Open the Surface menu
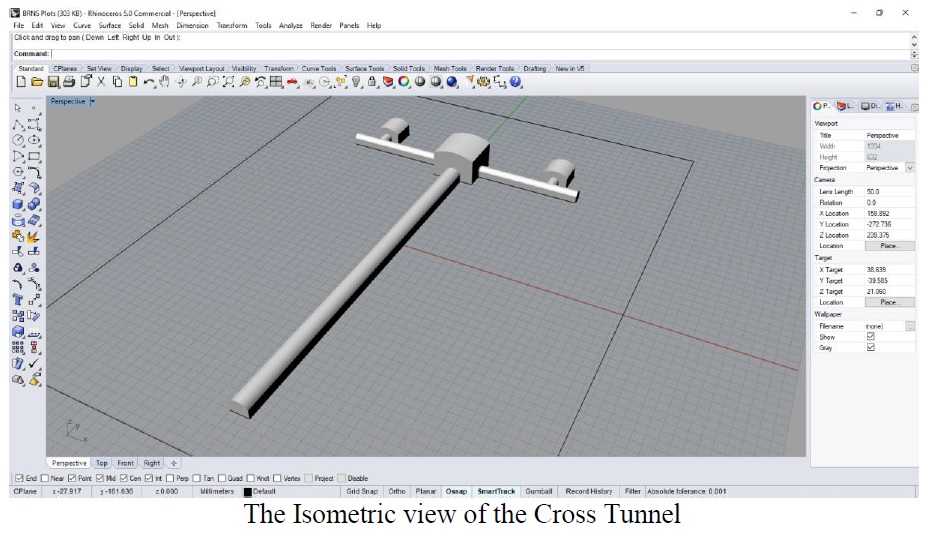 [x=110, y=25]
